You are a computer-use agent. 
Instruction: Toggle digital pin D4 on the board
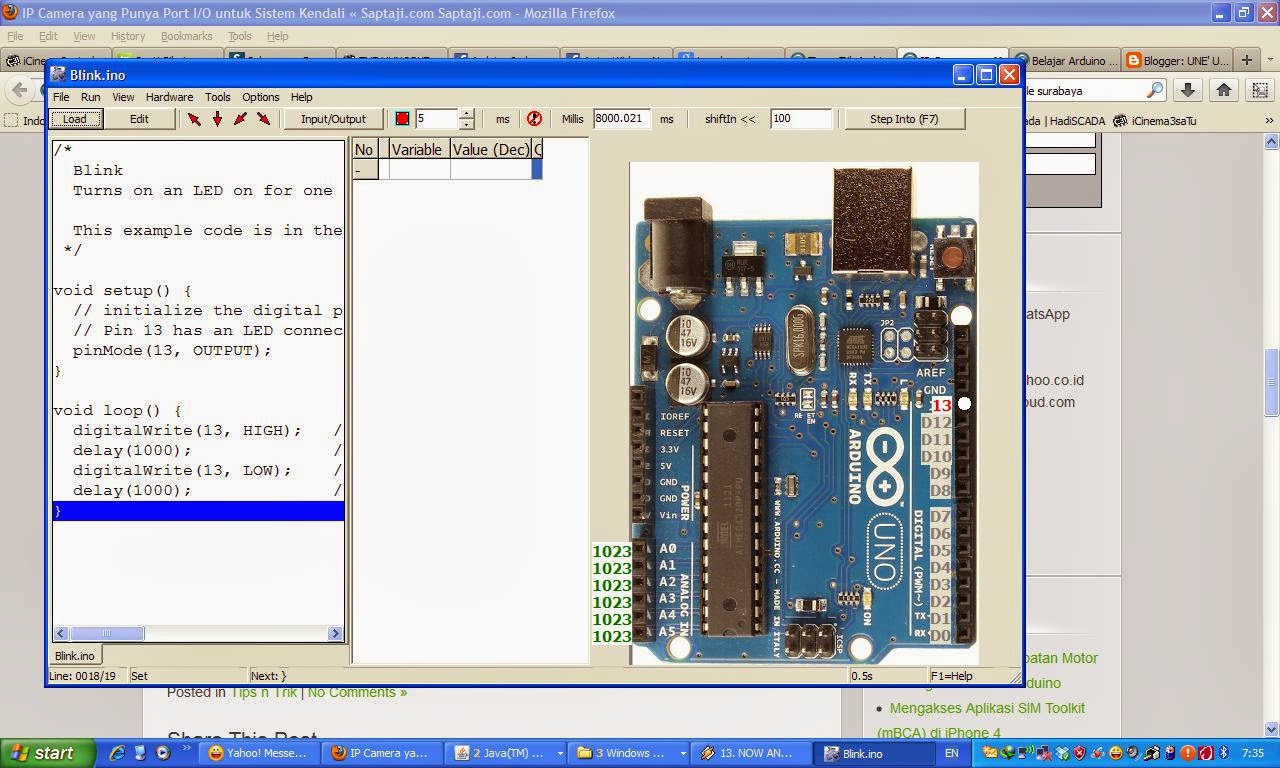pyautogui.click(x=940, y=568)
